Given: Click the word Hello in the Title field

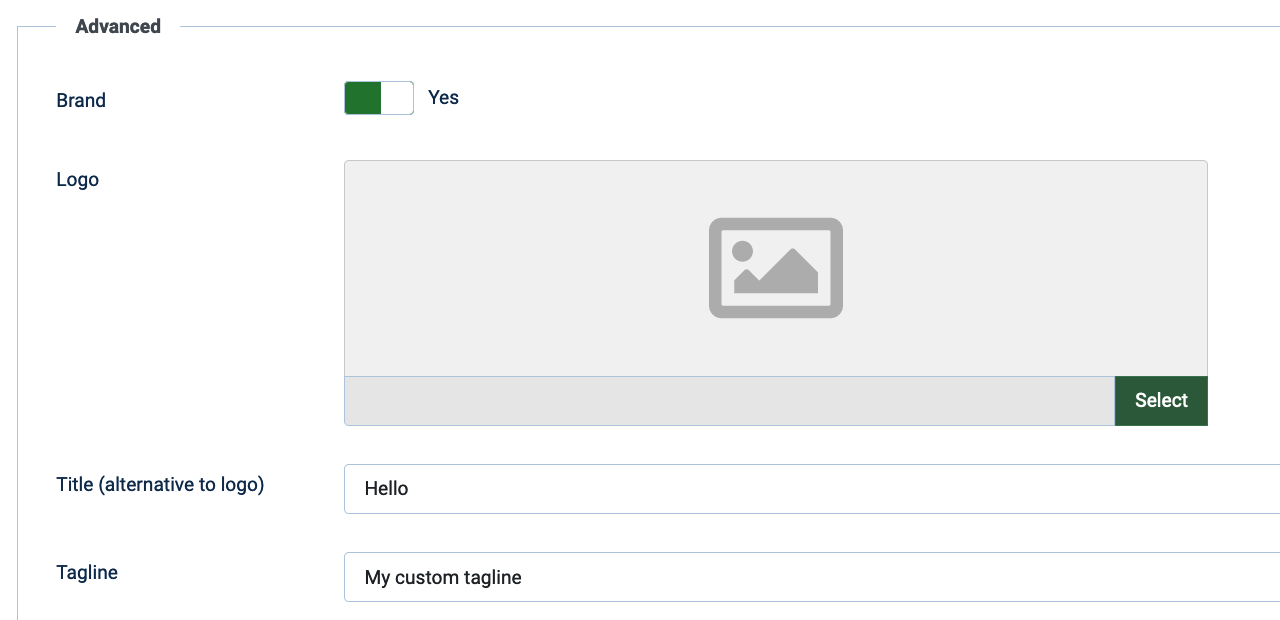Looking at the screenshot, I should coord(386,489).
